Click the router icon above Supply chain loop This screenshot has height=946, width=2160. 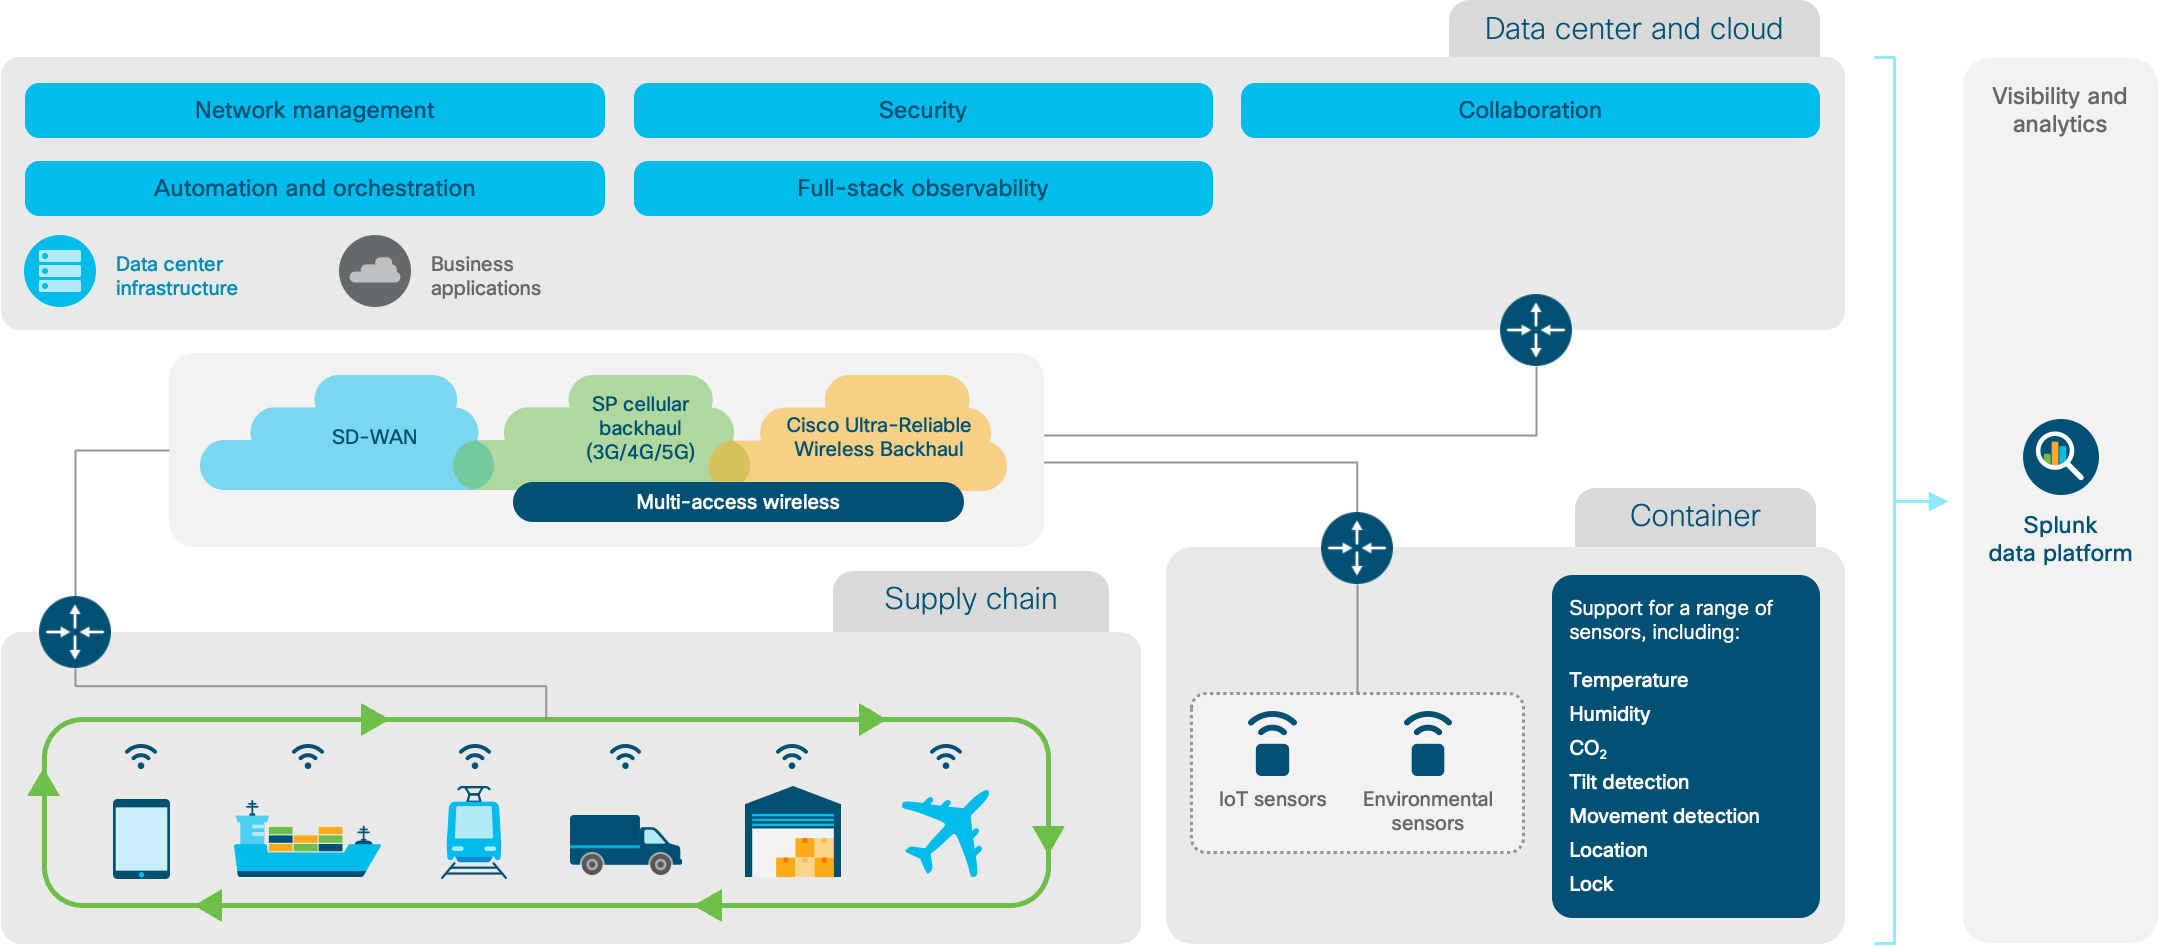(x=75, y=632)
